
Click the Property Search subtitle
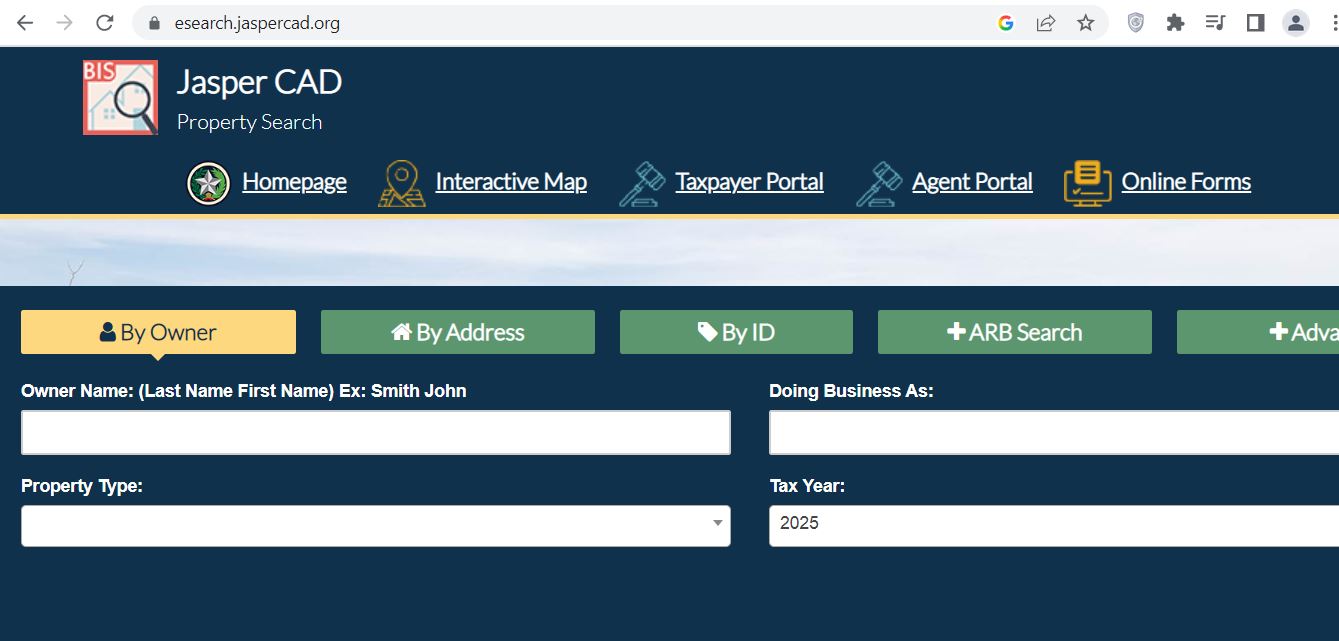(249, 122)
